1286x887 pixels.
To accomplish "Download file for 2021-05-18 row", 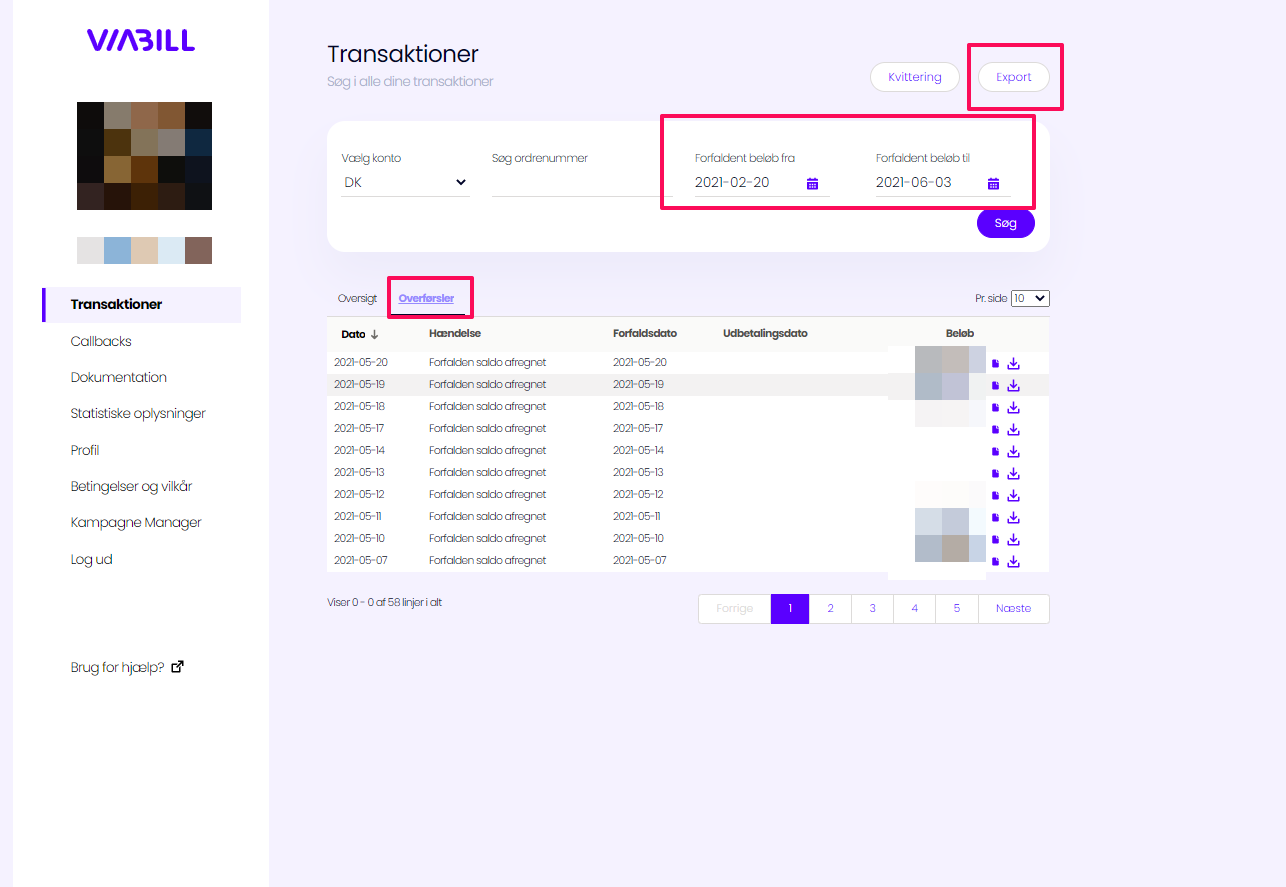I will pos(1013,407).
